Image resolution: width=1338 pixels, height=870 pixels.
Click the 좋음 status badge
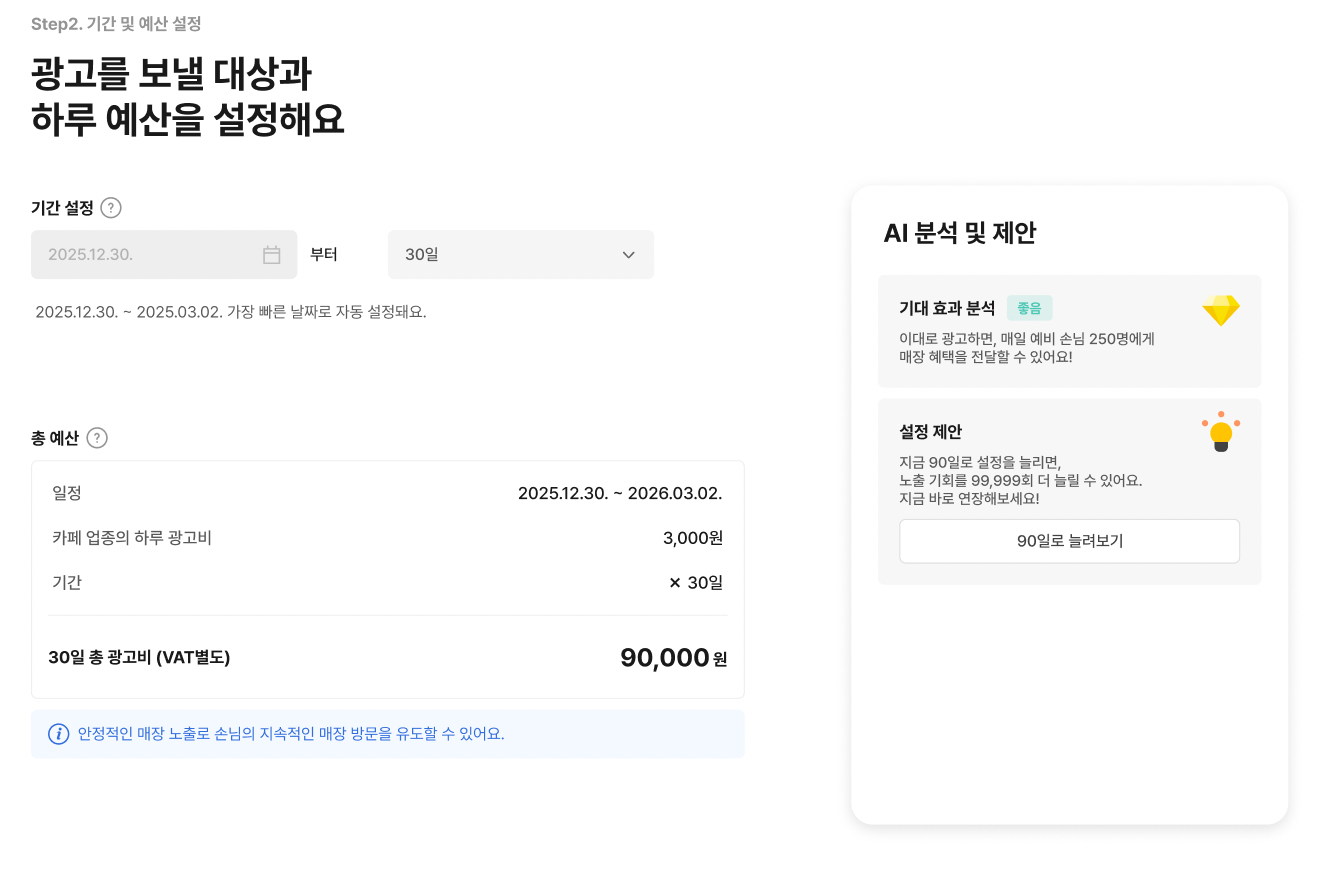[1029, 309]
